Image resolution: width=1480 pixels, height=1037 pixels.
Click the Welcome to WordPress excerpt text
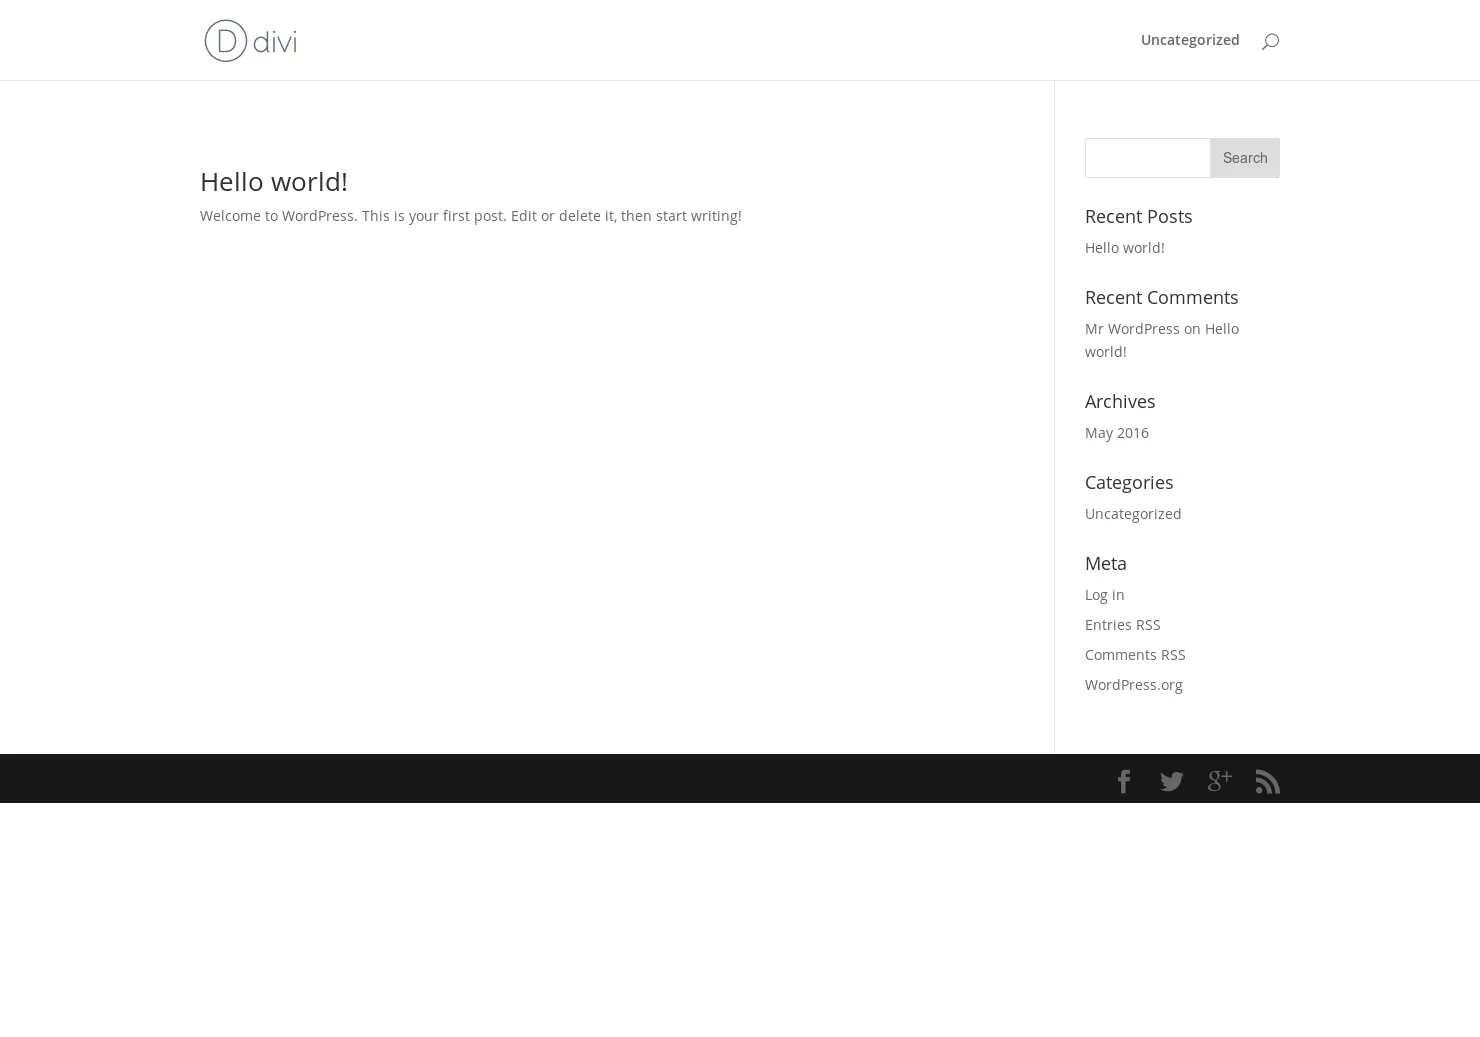471,215
